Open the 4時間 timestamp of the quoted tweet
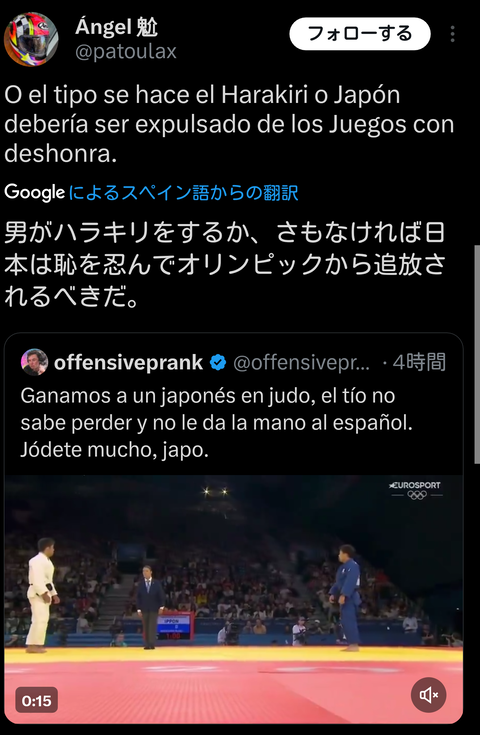 [419, 362]
